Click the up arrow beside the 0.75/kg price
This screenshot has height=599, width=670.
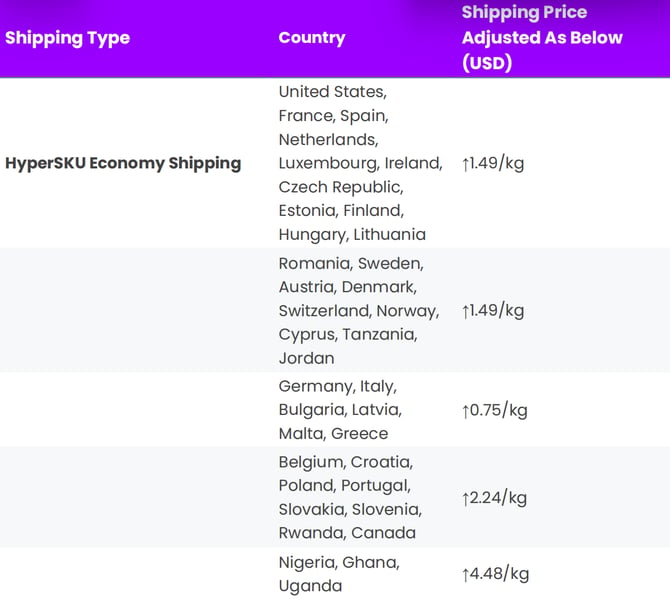[x=466, y=410]
